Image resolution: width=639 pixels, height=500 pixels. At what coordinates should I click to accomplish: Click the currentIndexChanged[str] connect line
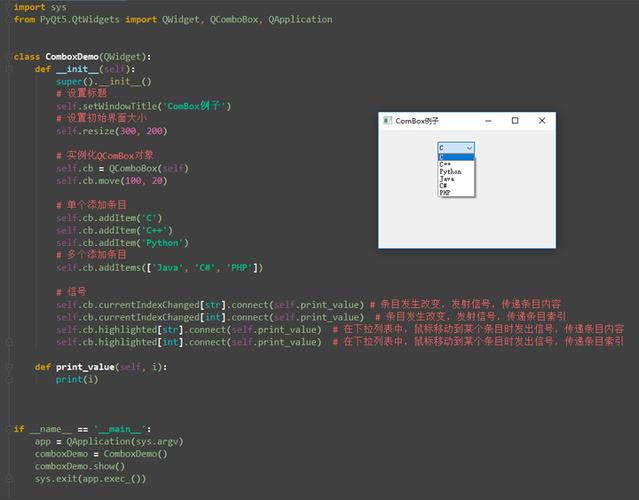[210, 304]
